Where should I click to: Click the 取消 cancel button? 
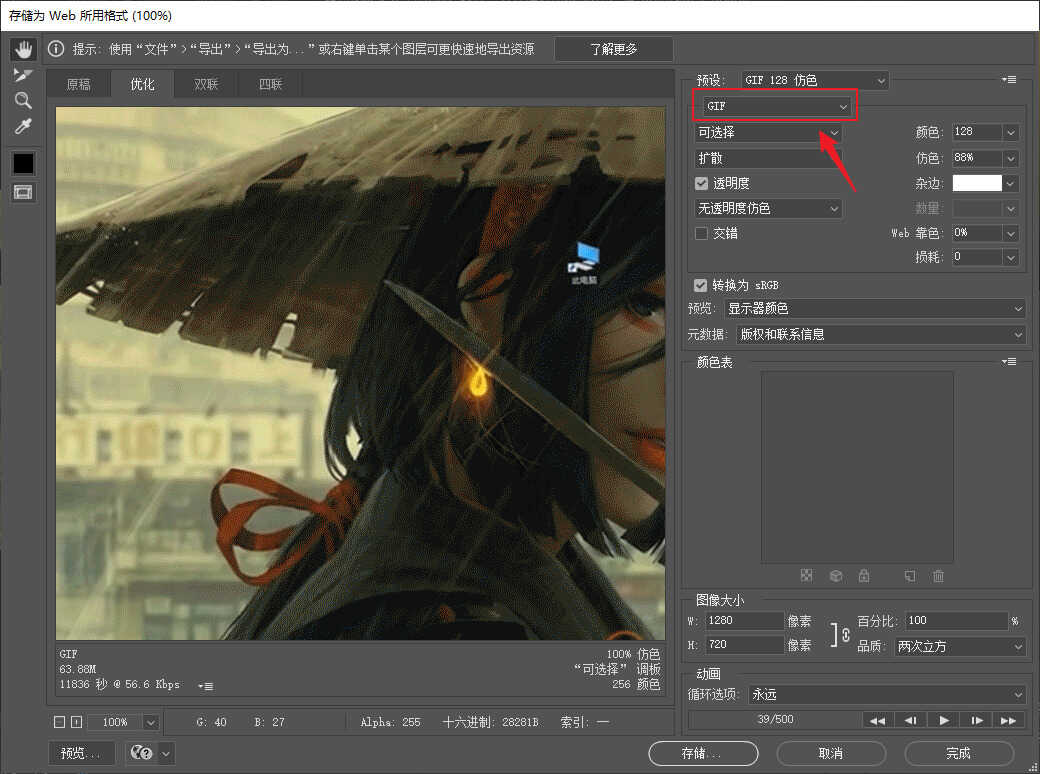point(830,753)
